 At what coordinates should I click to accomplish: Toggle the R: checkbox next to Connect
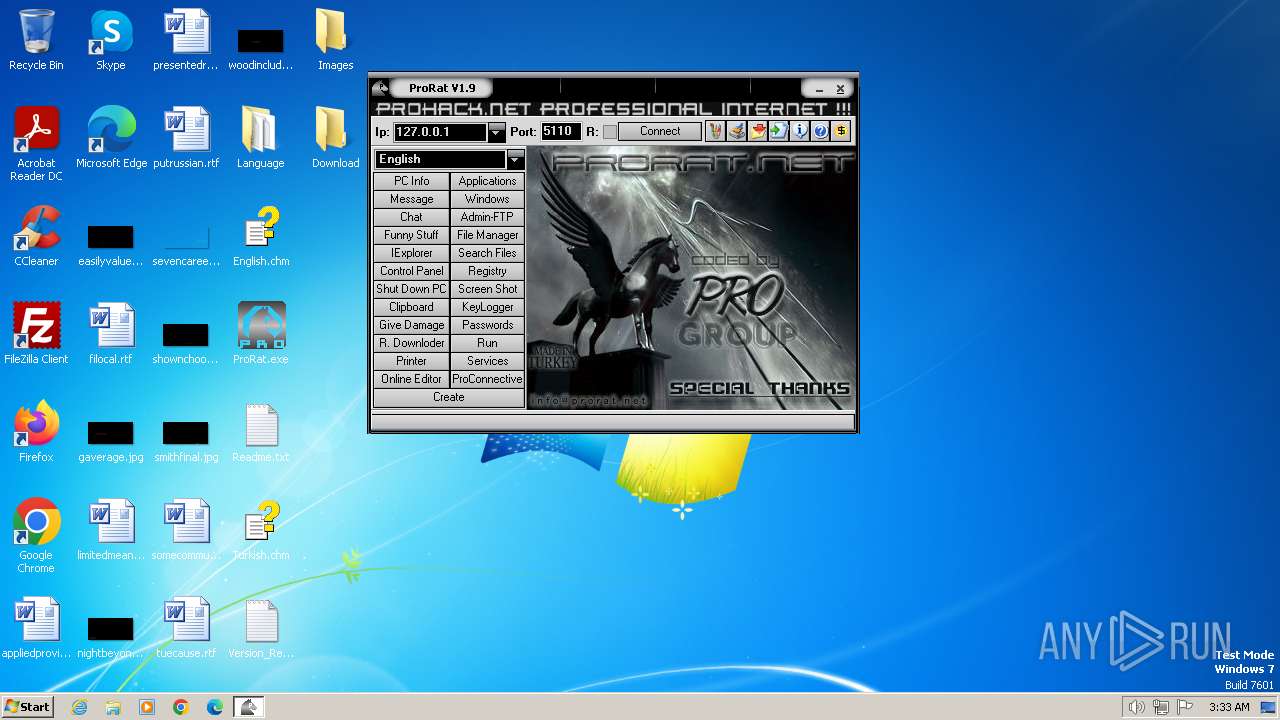(610, 132)
